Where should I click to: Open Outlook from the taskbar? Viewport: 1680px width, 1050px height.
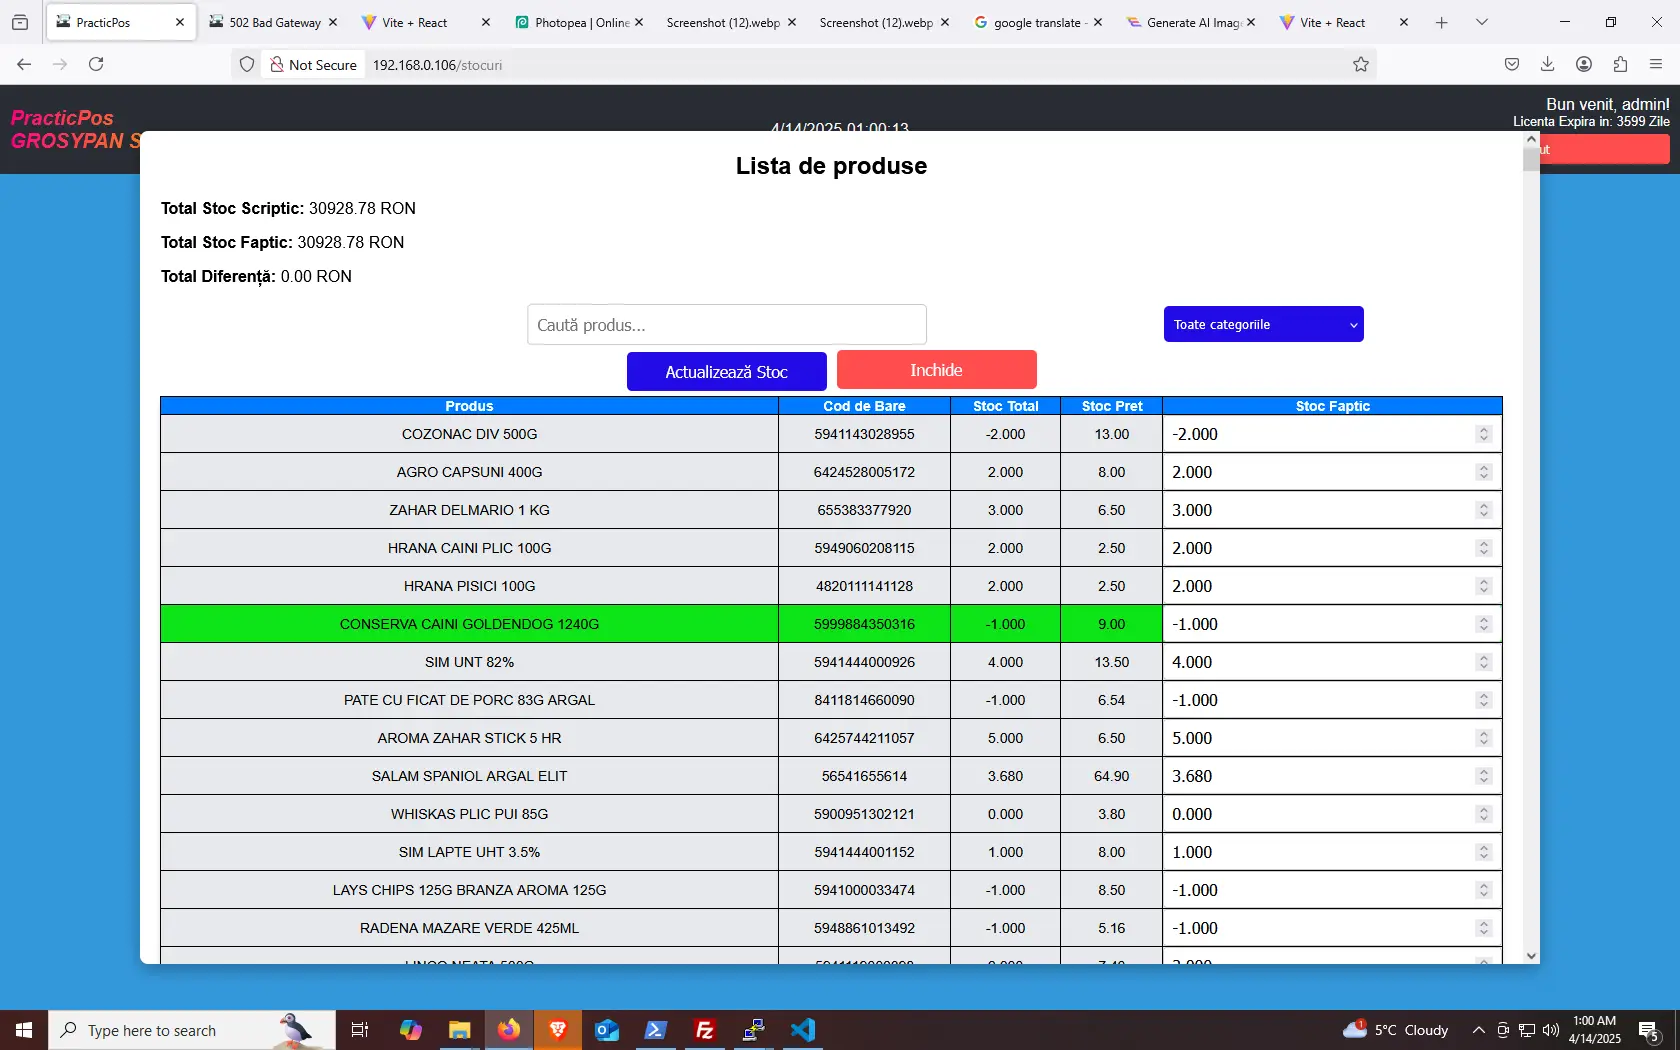coord(606,1030)
